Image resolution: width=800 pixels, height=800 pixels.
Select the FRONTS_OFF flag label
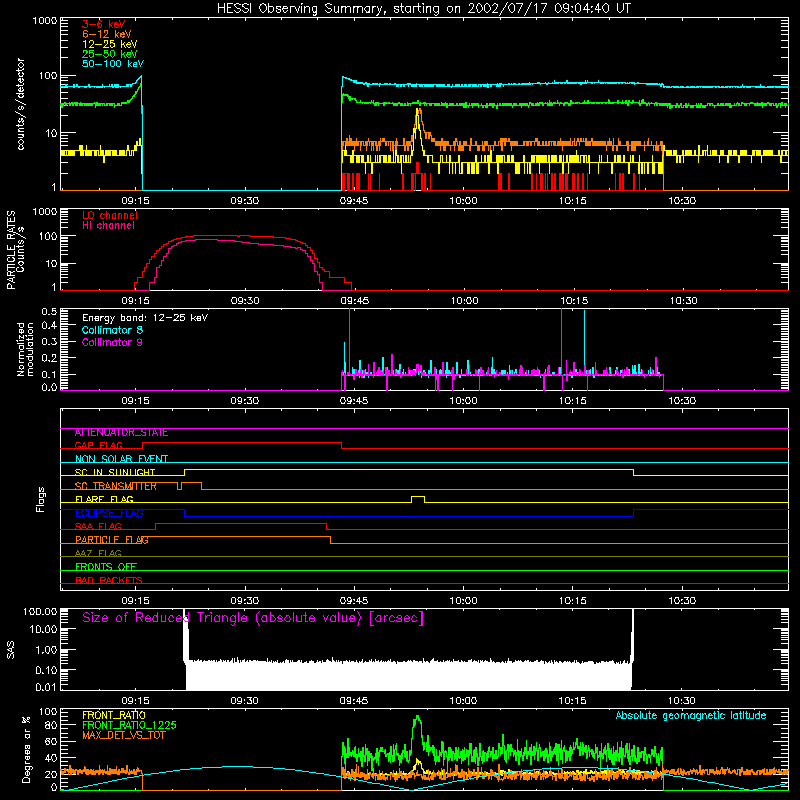[106, 567]
